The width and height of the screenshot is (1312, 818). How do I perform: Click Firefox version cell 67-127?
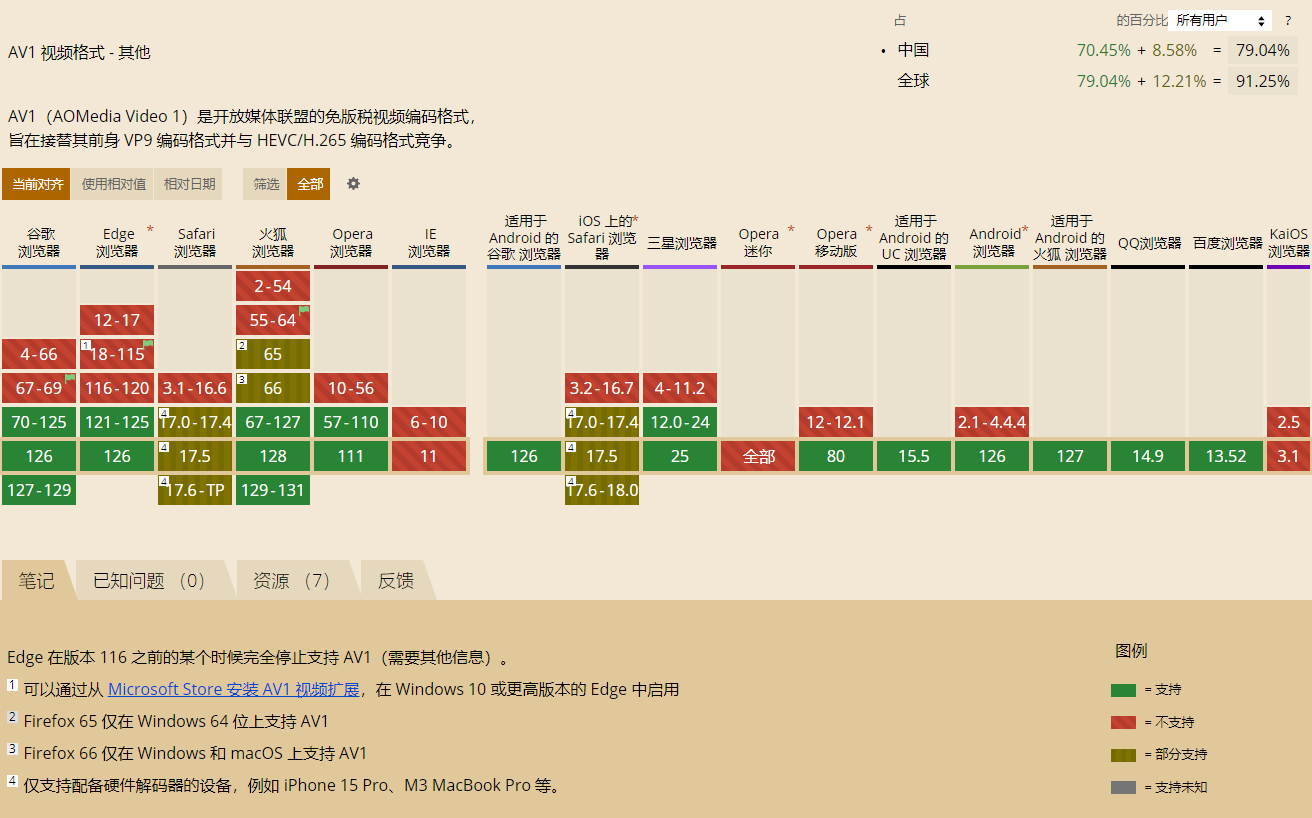pyautogui.click(x=273, y=422)
